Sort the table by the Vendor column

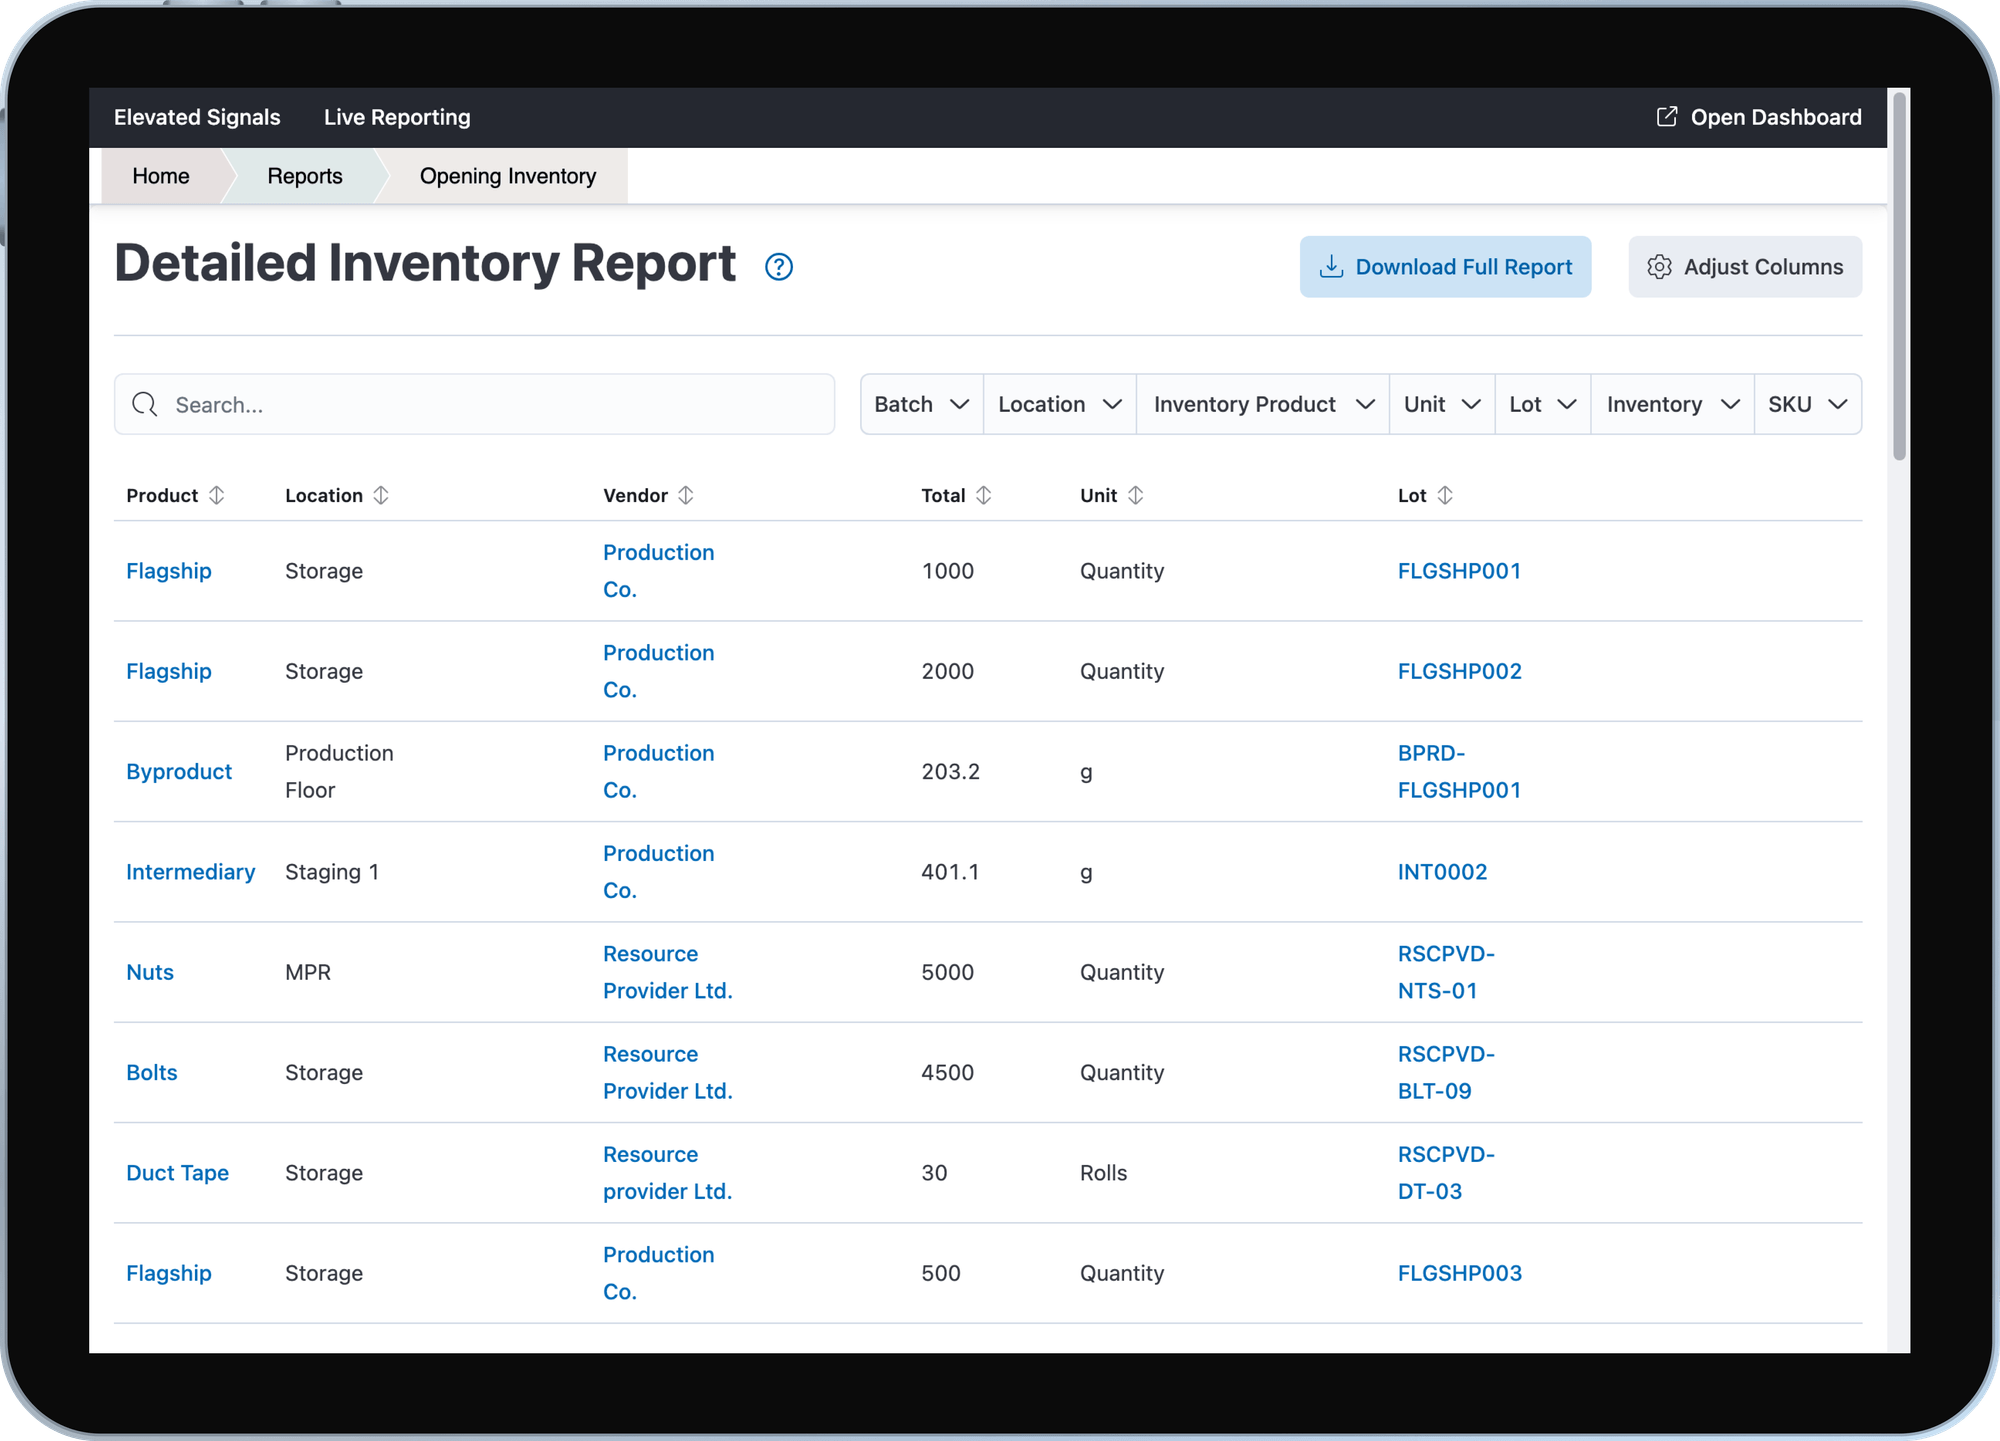686,495
